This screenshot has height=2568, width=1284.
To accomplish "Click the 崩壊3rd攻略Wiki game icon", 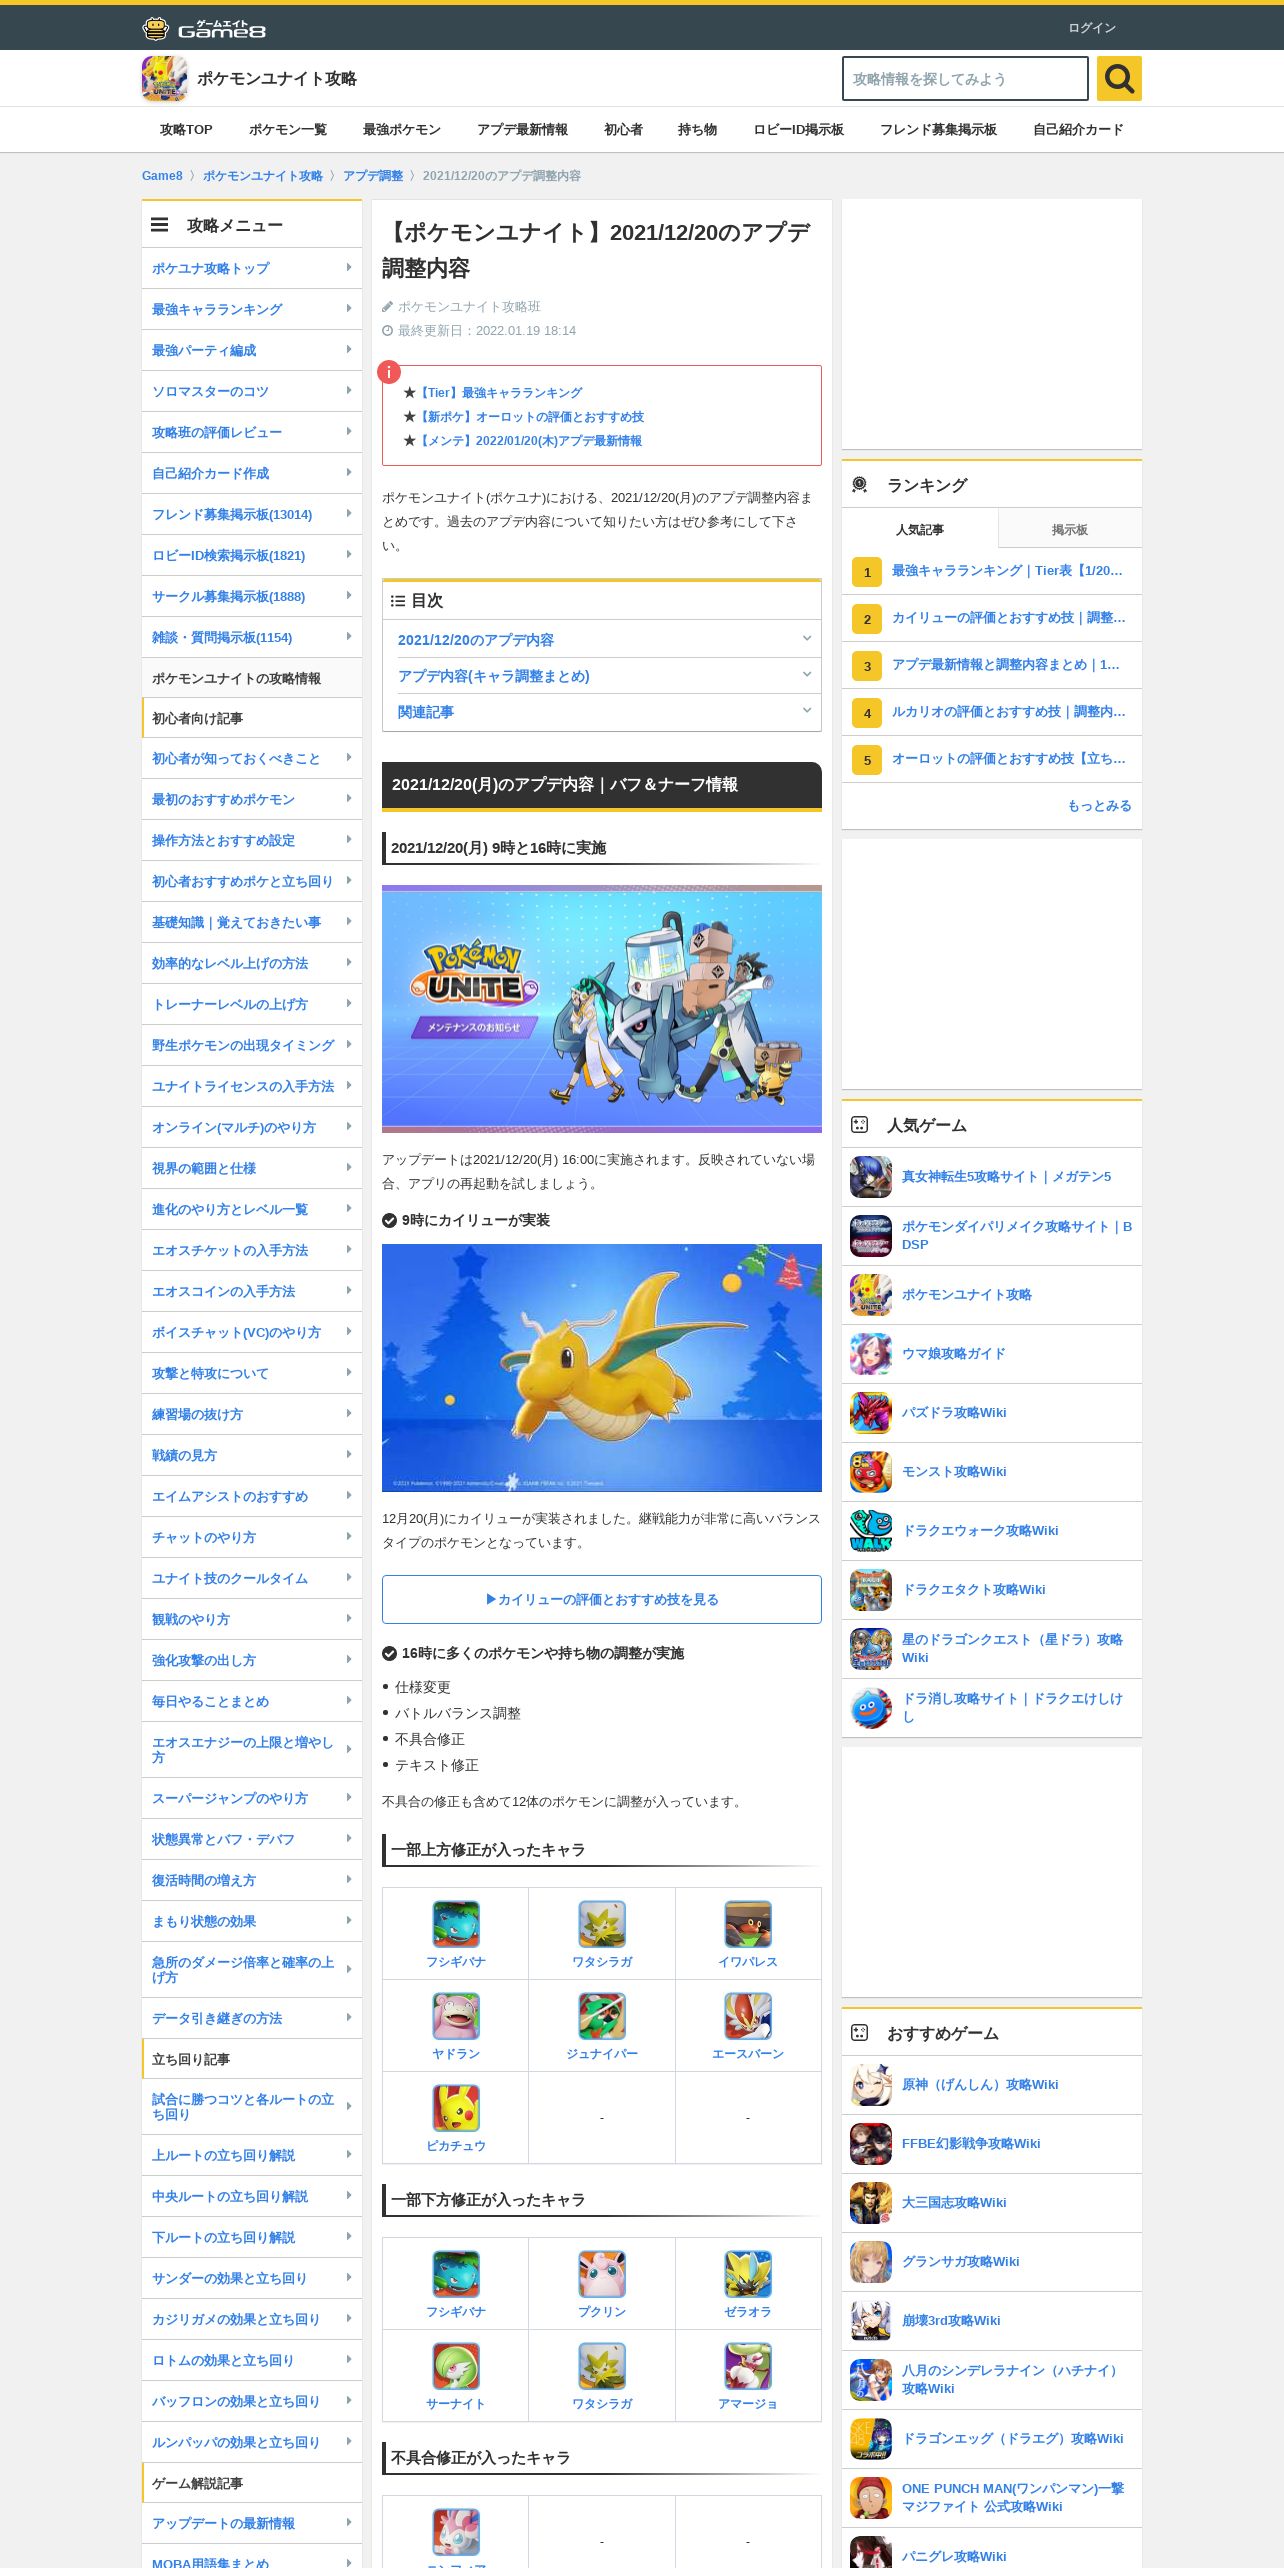I will [871, 2321].
